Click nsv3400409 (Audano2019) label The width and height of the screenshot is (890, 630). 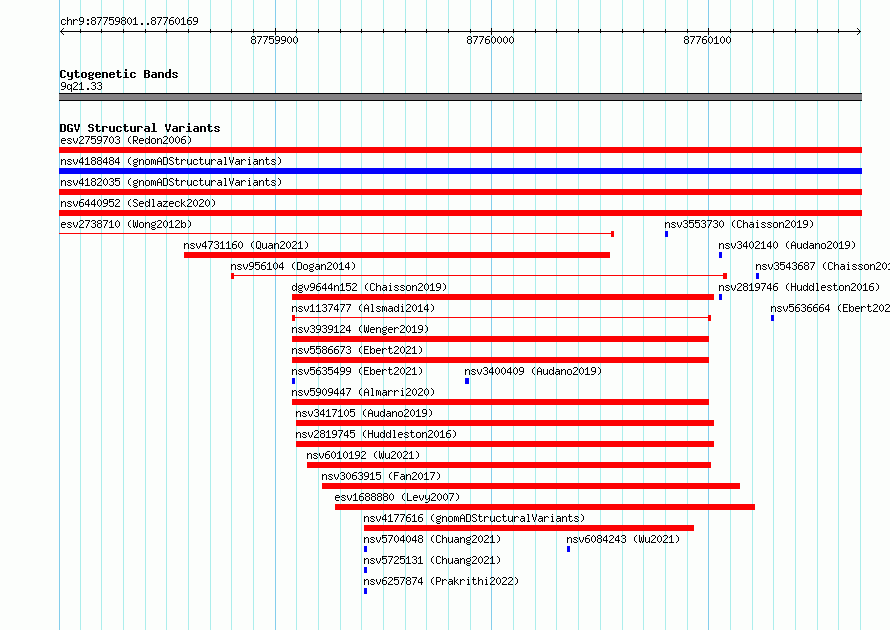point(533,371)
